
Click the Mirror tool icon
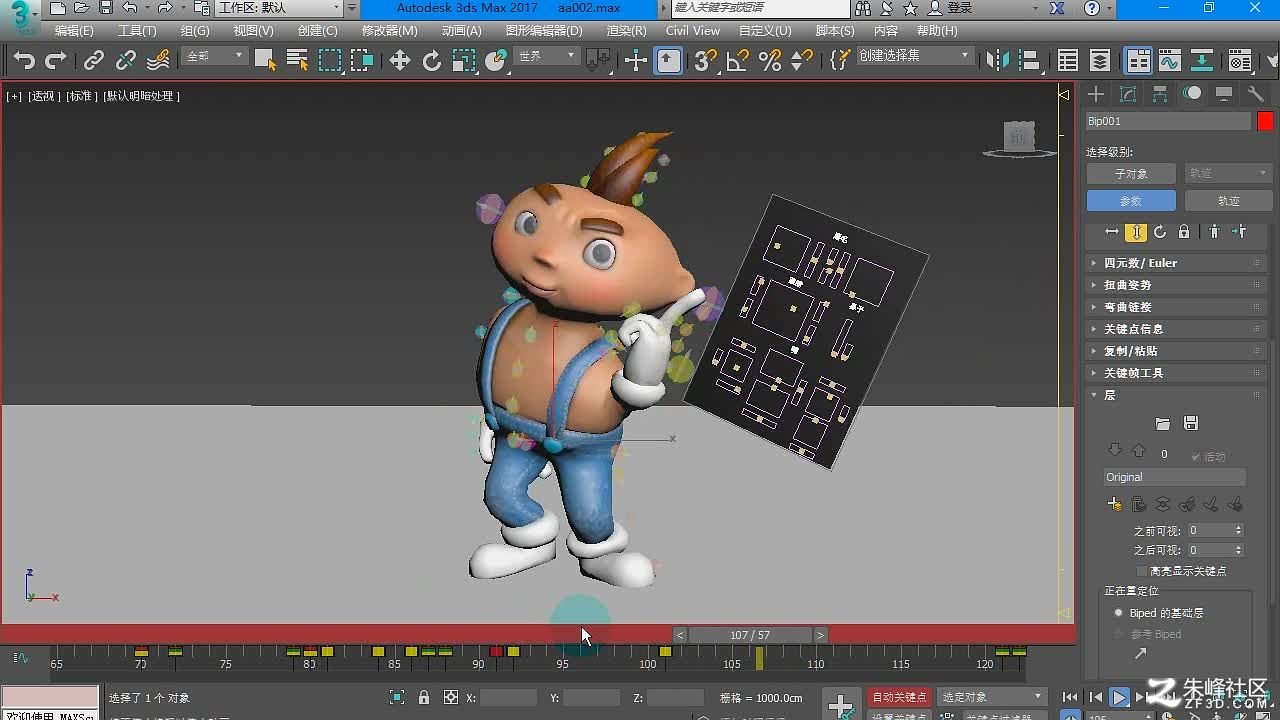click(998, 61)
